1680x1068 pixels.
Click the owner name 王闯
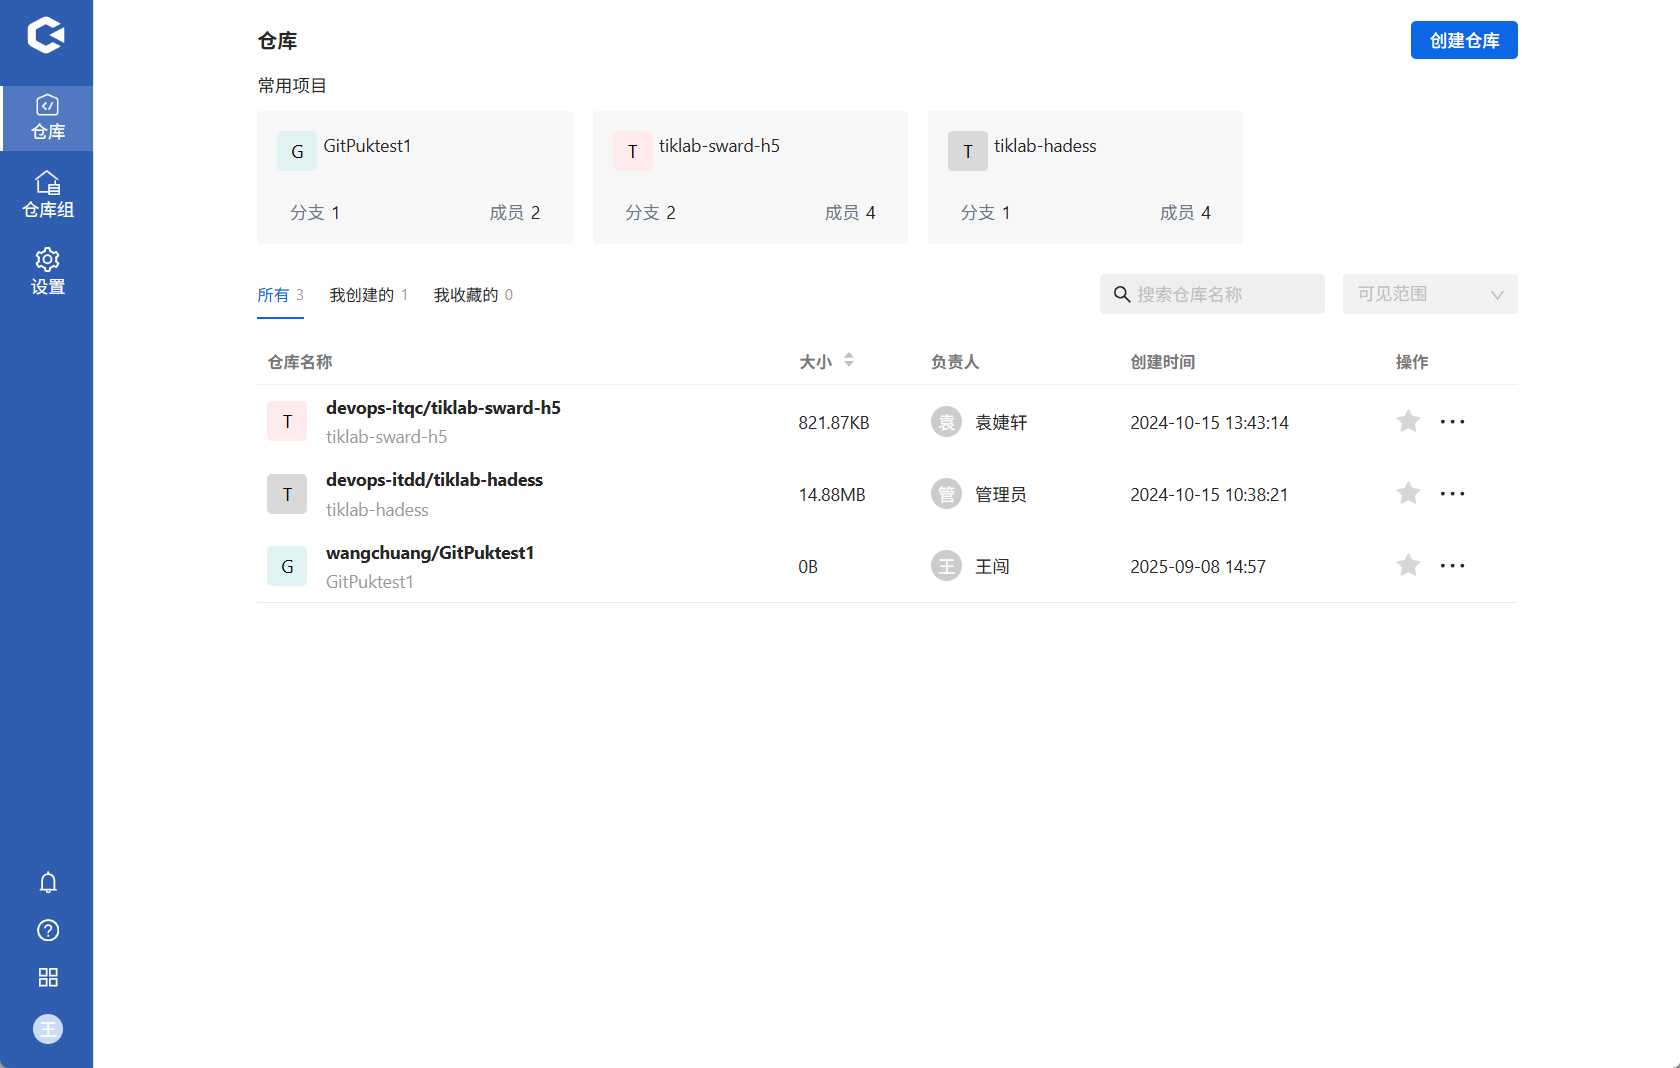[x=992, y=567]
